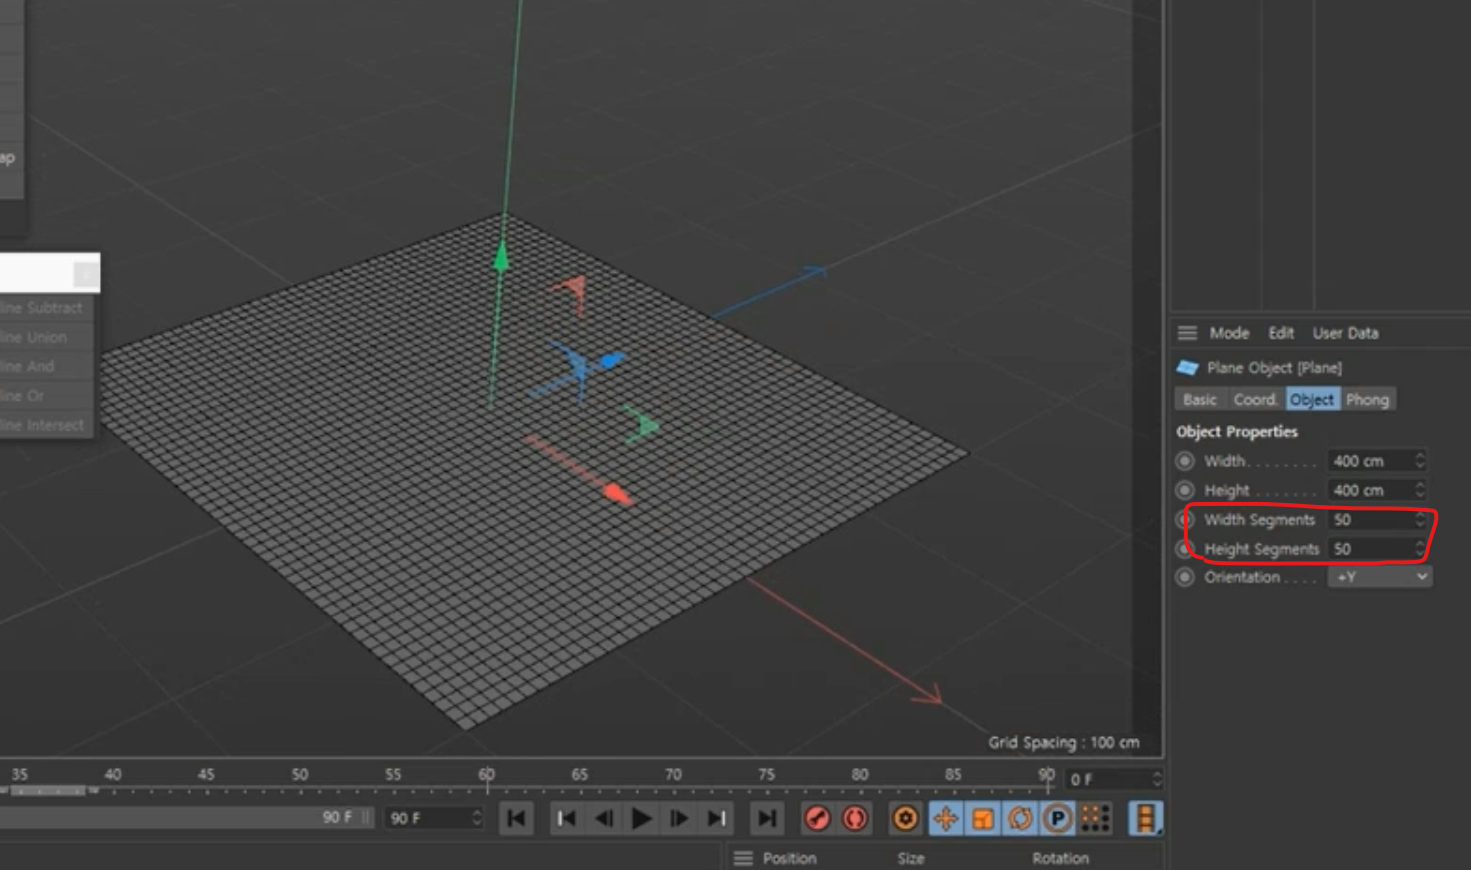Click the filmstrip timeline options icon
Image resolution: width=1471 pixels, height=870 pixels.
pos(1145,818)
